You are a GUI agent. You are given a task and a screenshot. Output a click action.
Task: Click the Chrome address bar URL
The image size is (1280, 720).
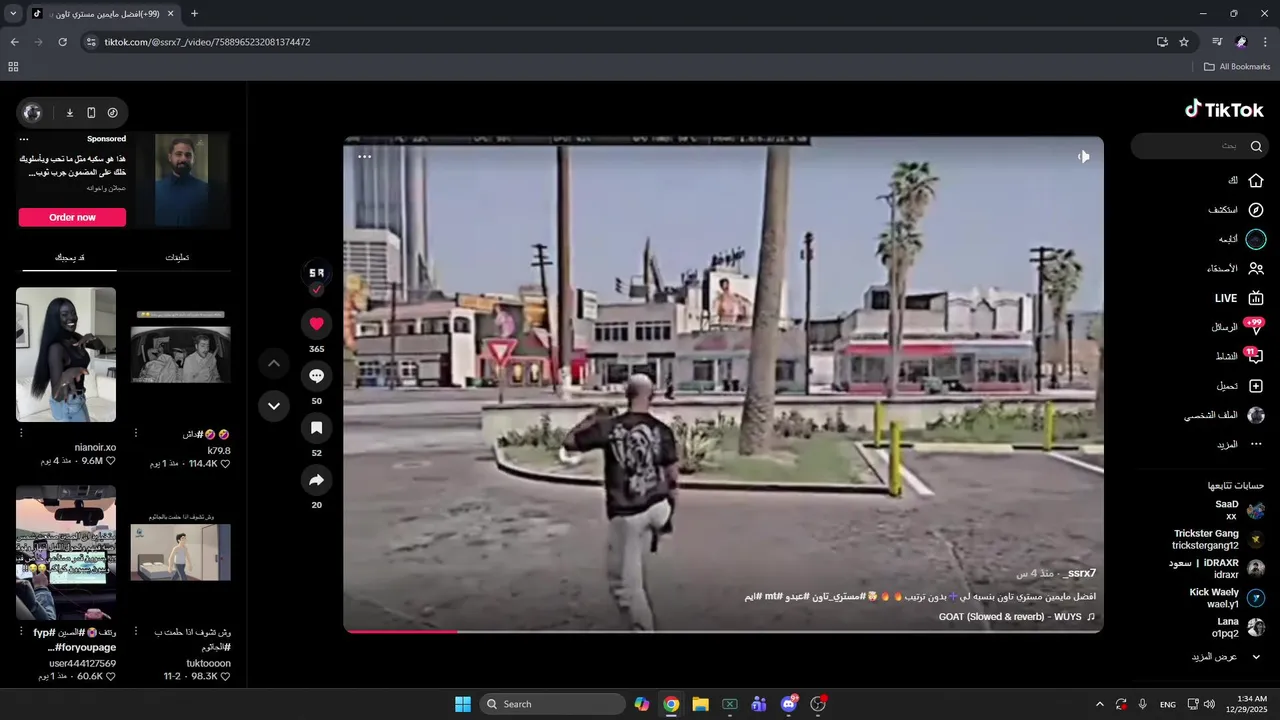tap(207, 42)
